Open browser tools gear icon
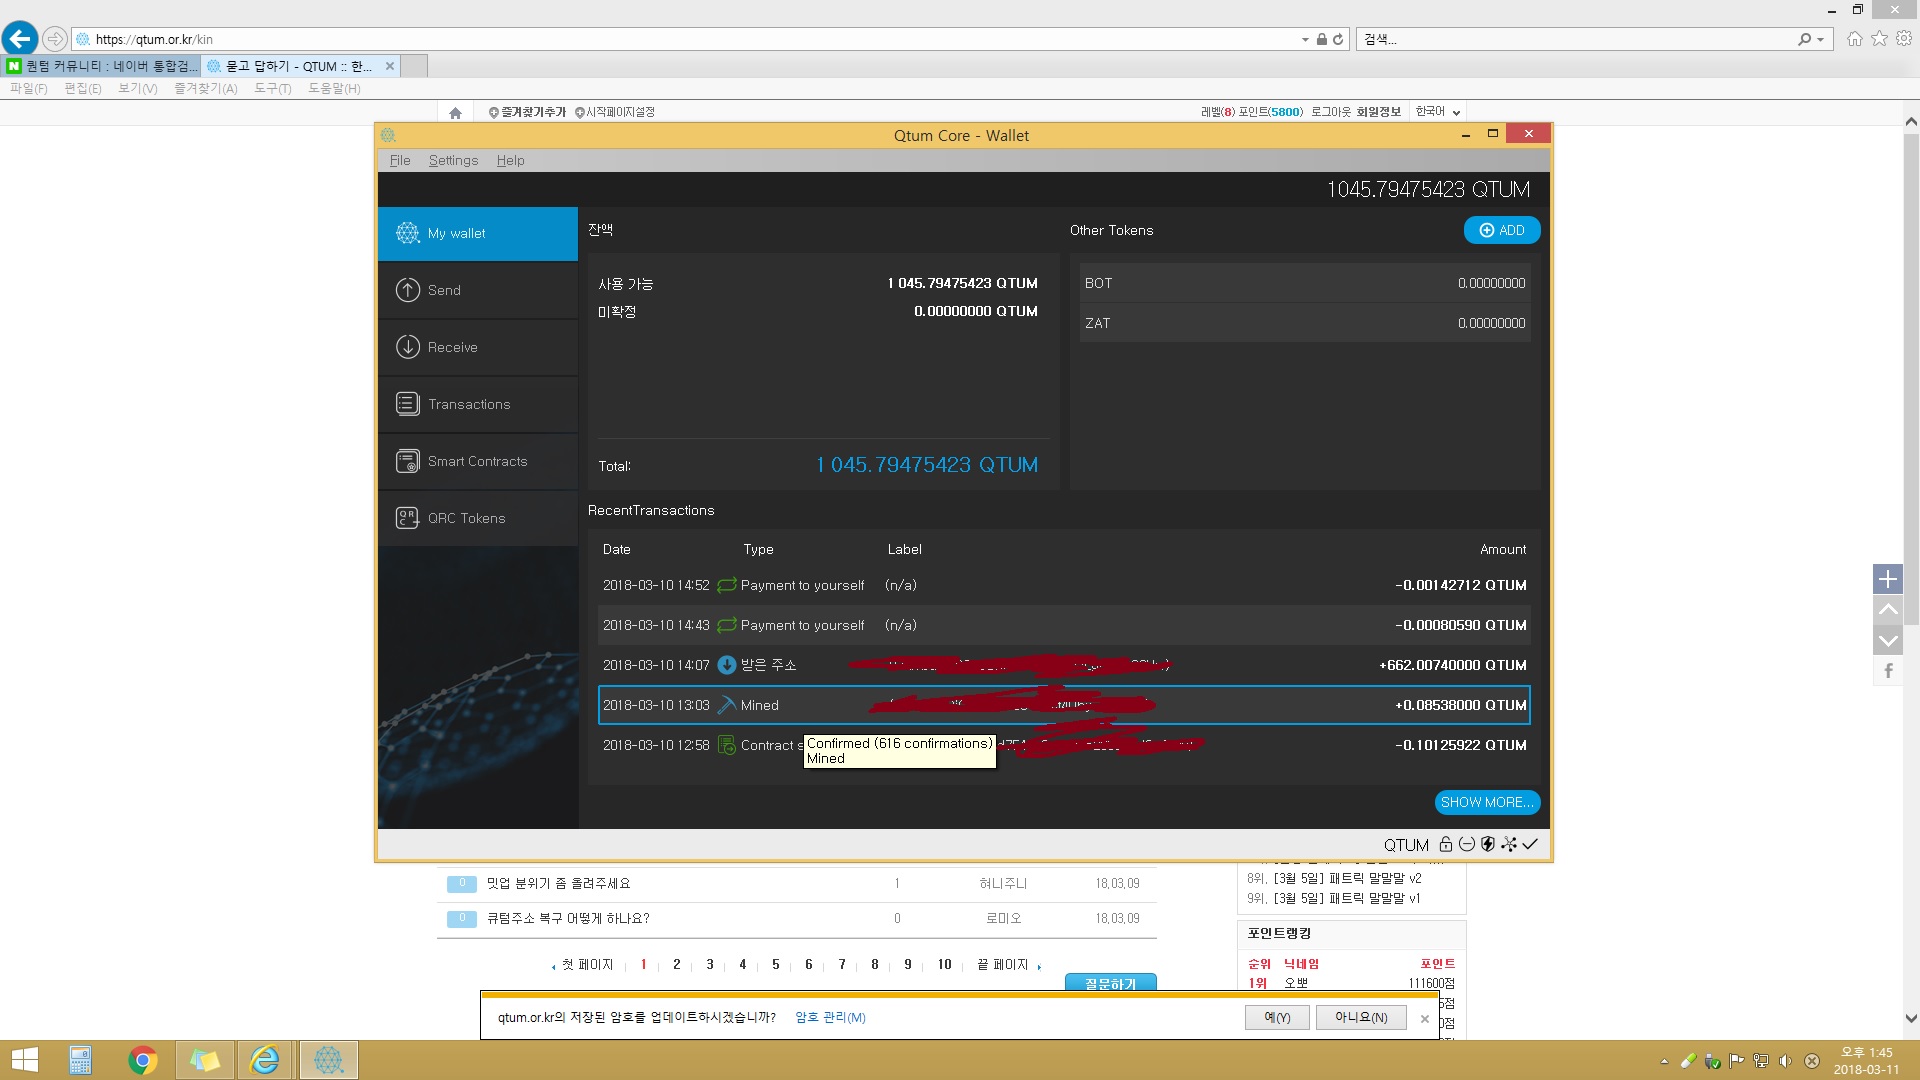 (x=1904, y=39)
